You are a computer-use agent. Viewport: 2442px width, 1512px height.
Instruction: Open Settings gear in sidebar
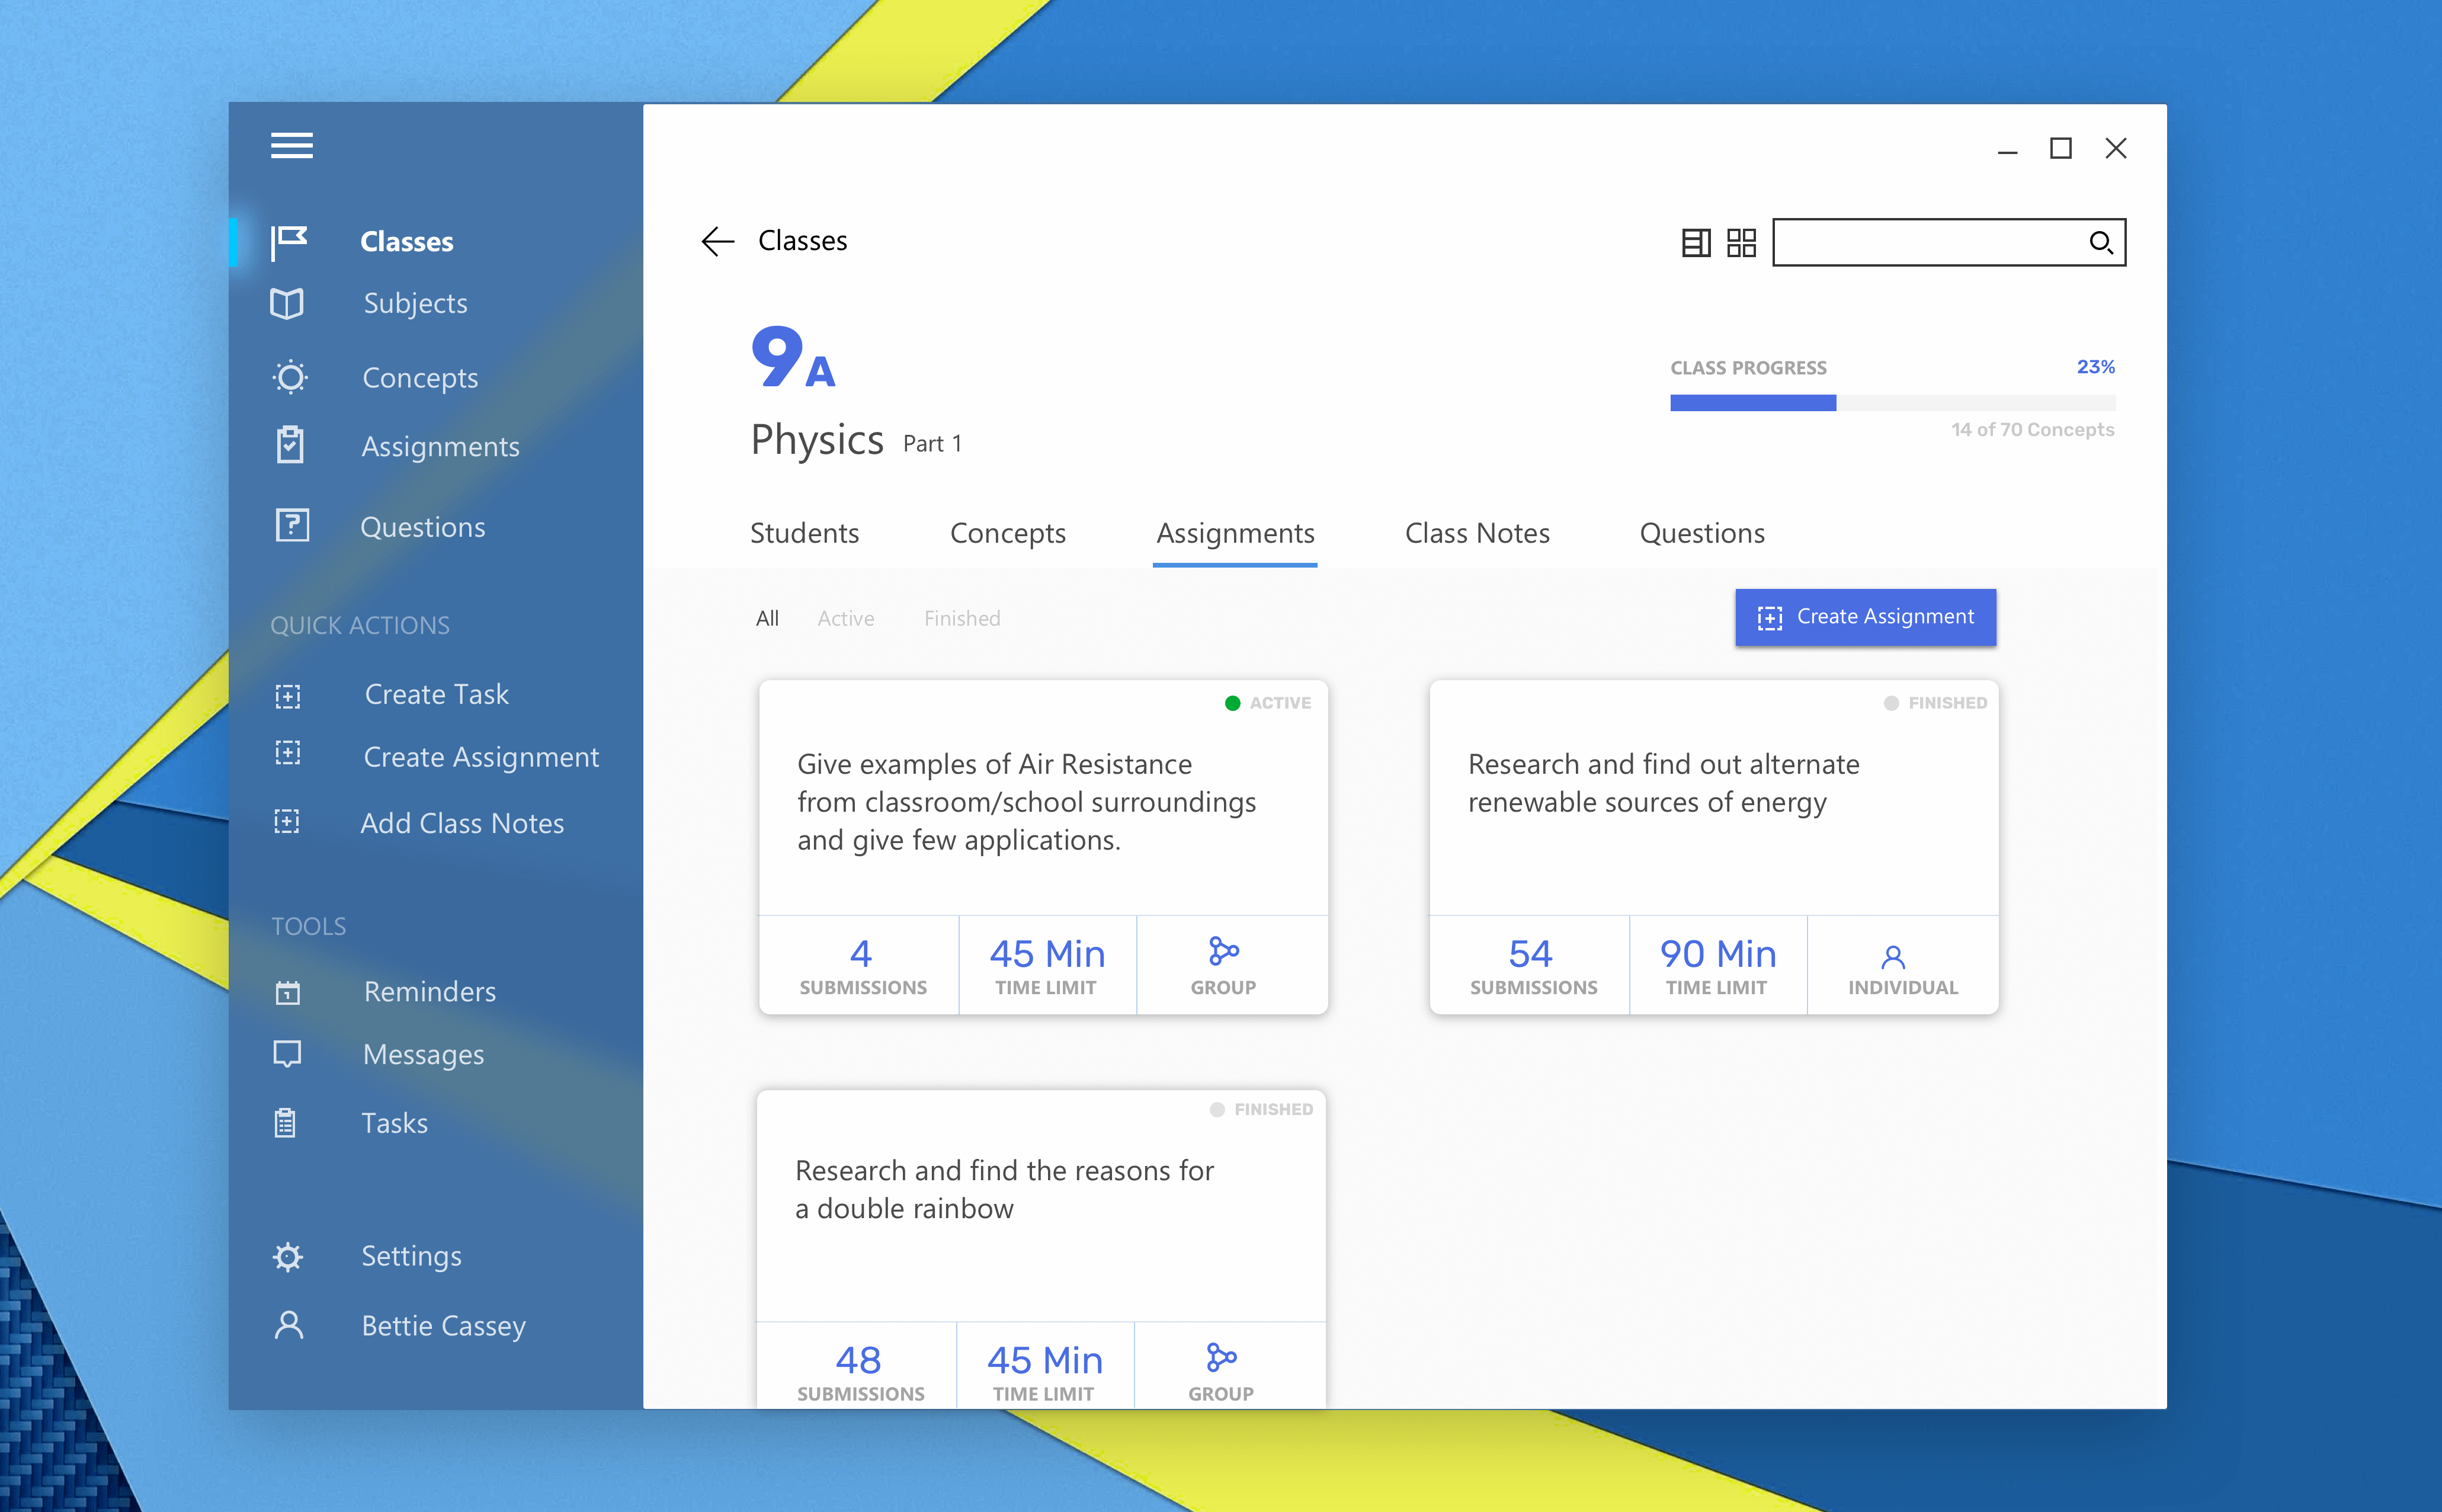click(410, 1256)
